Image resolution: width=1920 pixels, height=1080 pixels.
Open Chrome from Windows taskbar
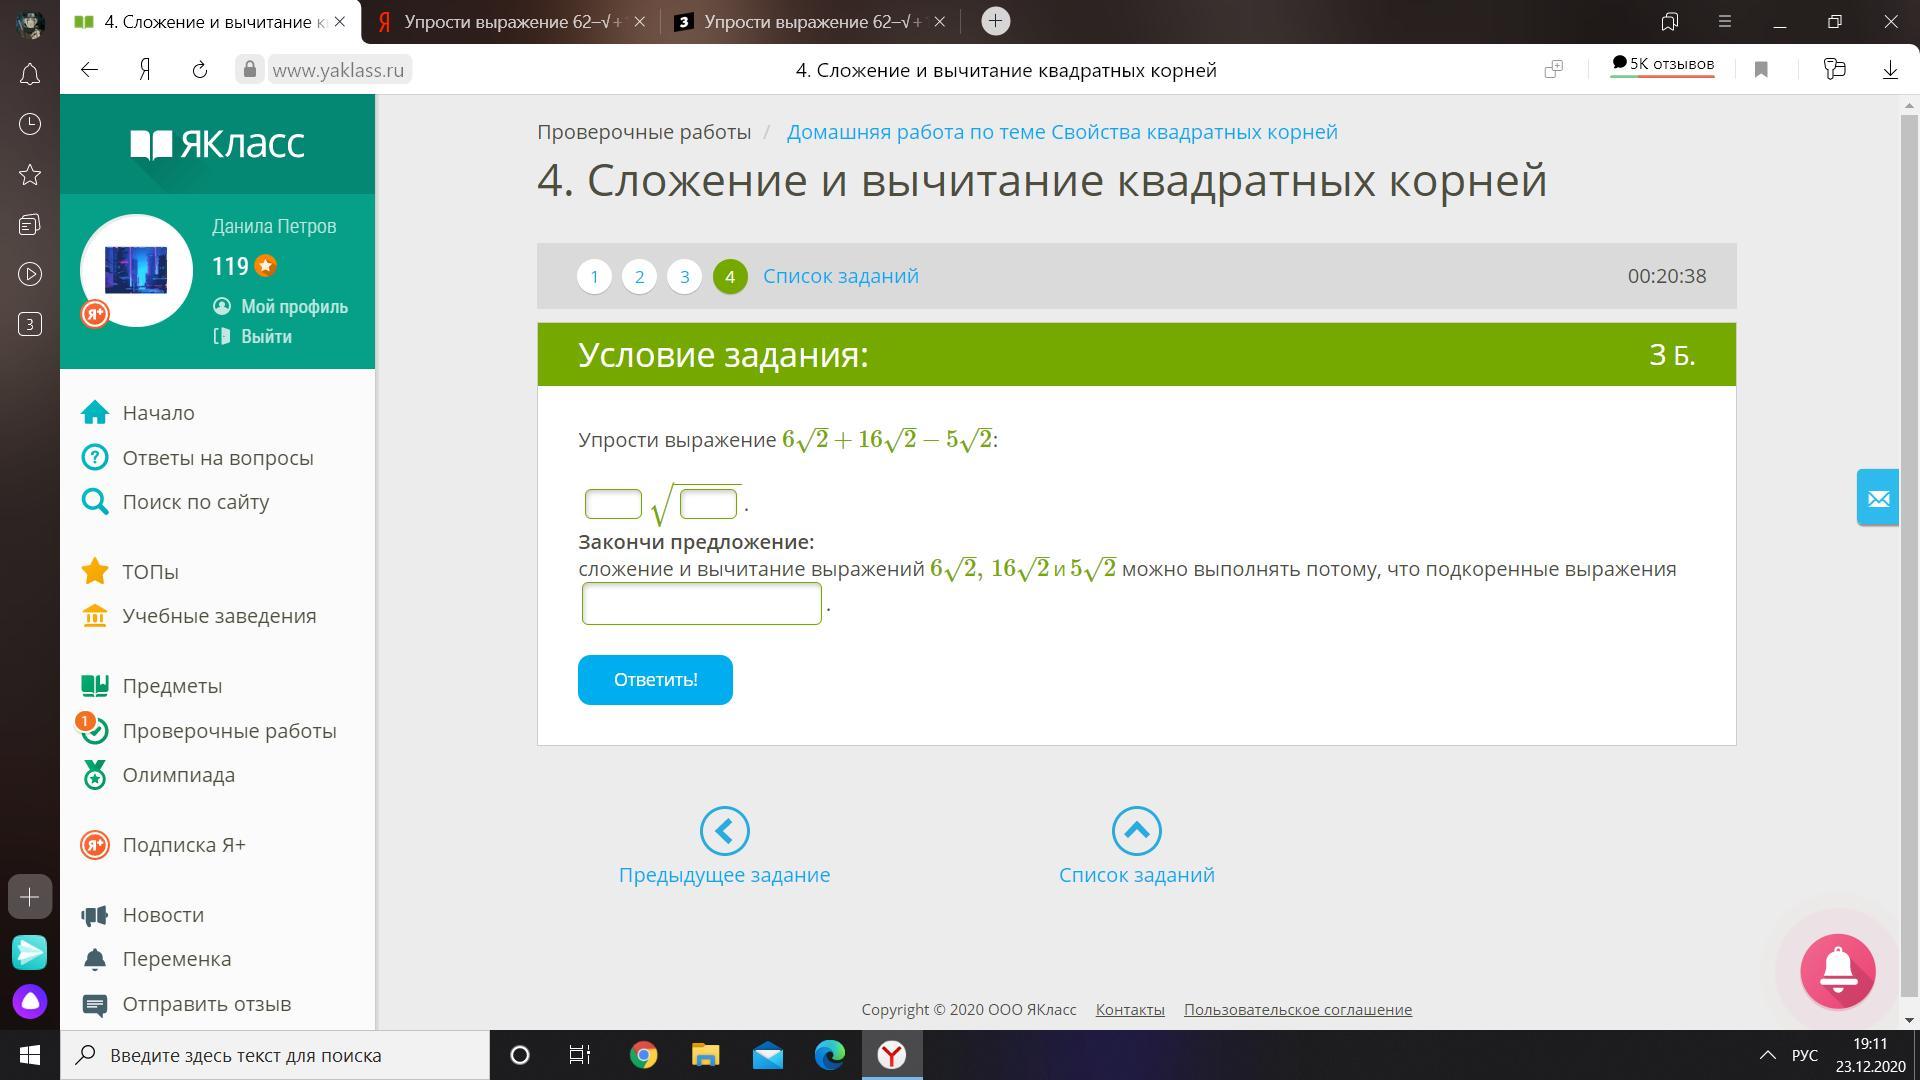click(643, 1055)
